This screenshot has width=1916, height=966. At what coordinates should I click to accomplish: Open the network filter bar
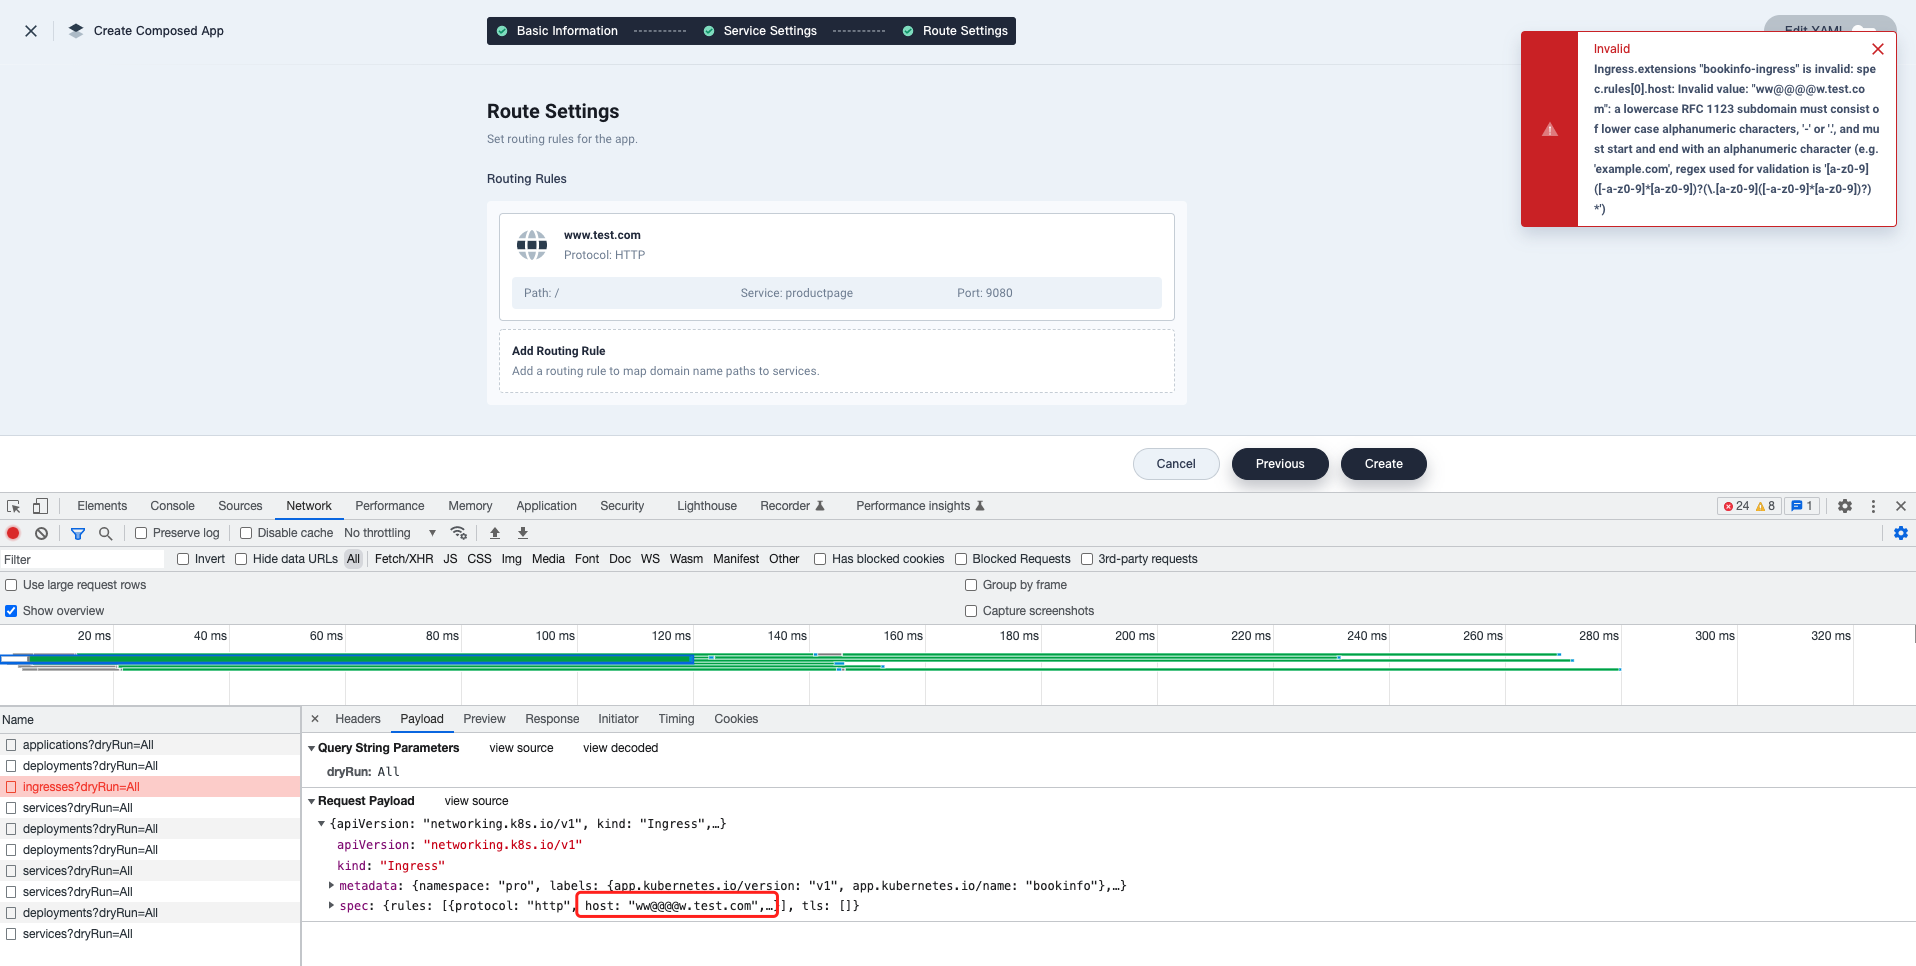tap(77, 533)
